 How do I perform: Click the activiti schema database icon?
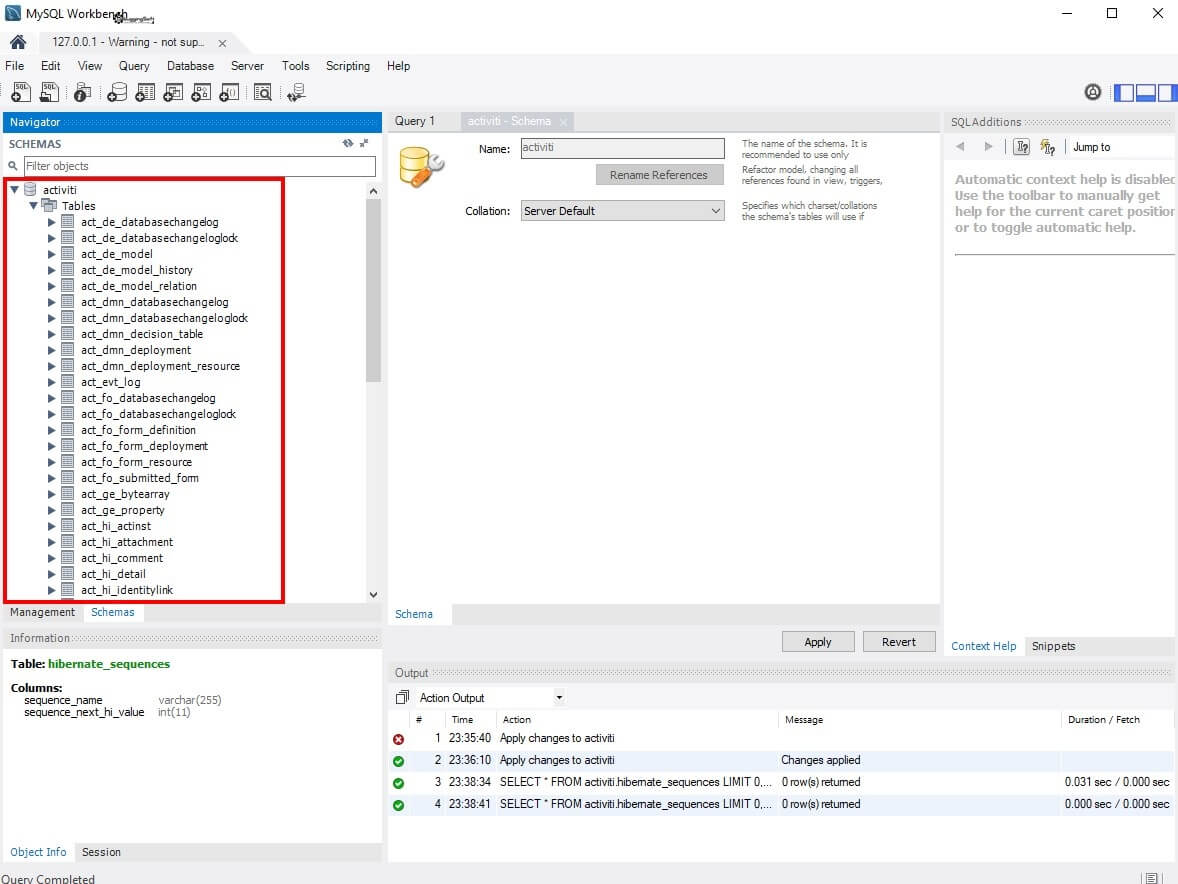[31, 189]
